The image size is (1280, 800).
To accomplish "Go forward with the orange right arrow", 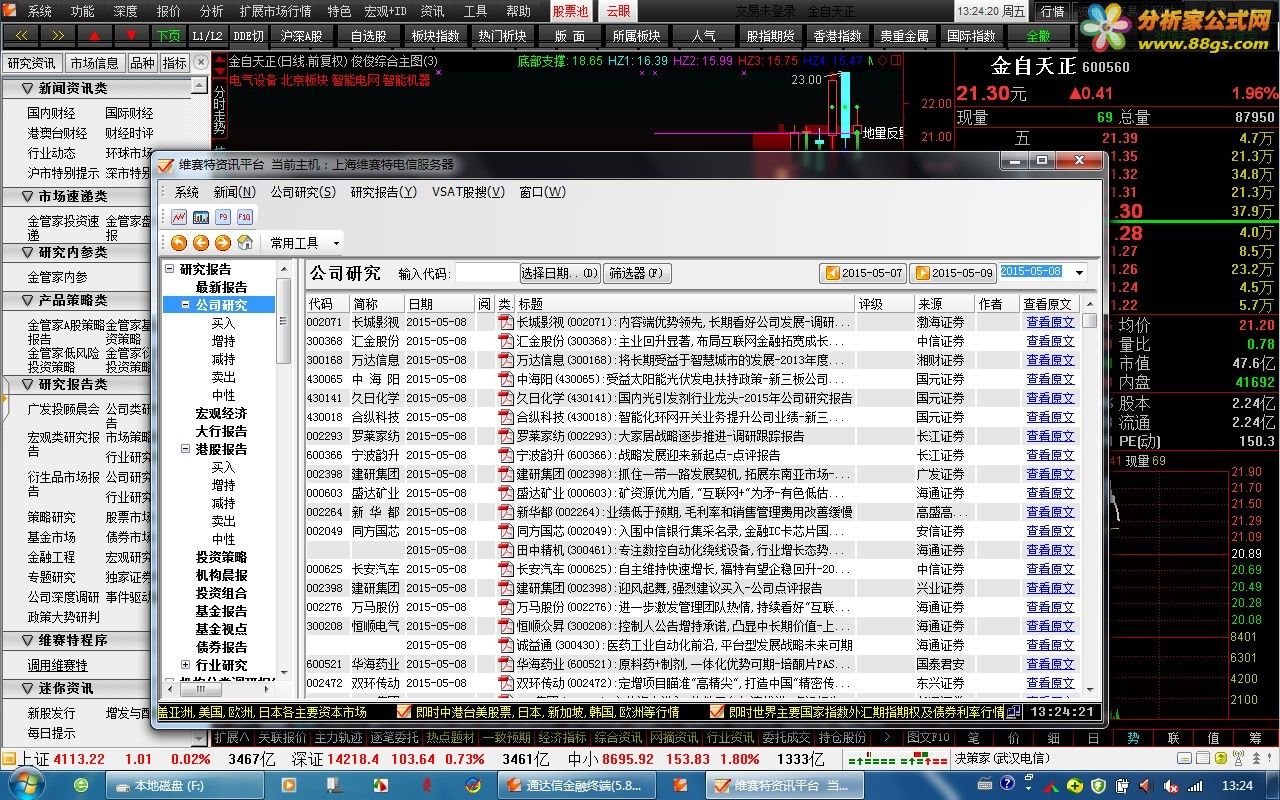I will tap(223, 243).
